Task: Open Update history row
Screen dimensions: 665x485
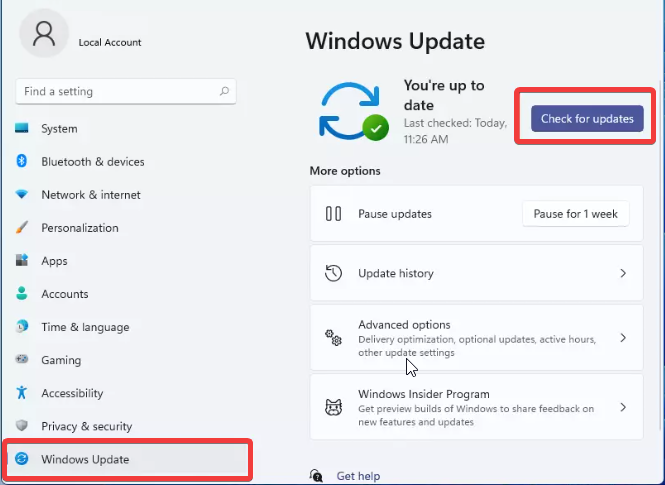Action: pyautogui.click(x=477, y=273)
